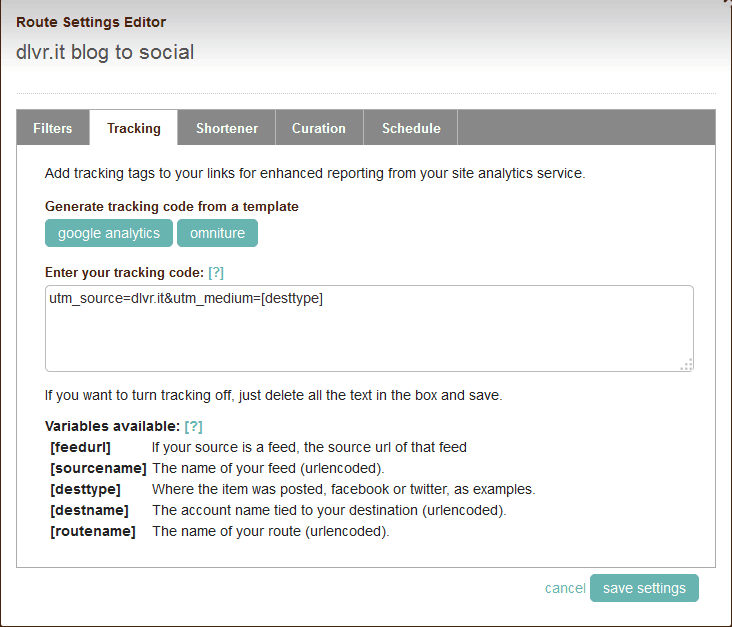Click 'Generate tracking code from a template' label
Viewport: 732px width, 627px height.
[x=172, y=206]
